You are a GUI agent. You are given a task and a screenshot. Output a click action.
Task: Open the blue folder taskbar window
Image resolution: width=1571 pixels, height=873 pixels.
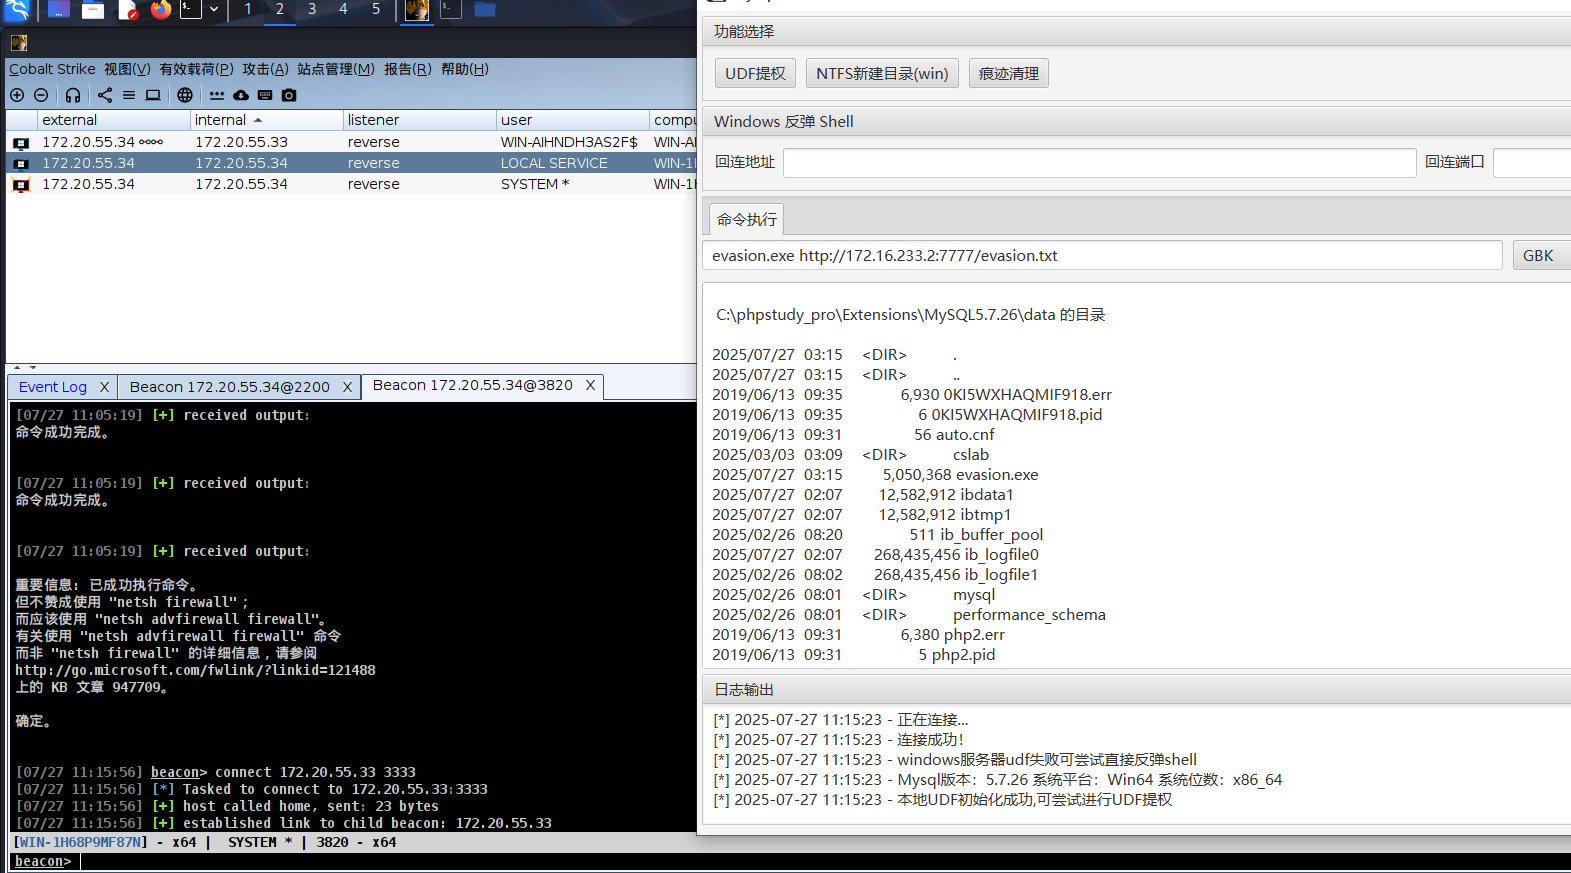(485, 10)
